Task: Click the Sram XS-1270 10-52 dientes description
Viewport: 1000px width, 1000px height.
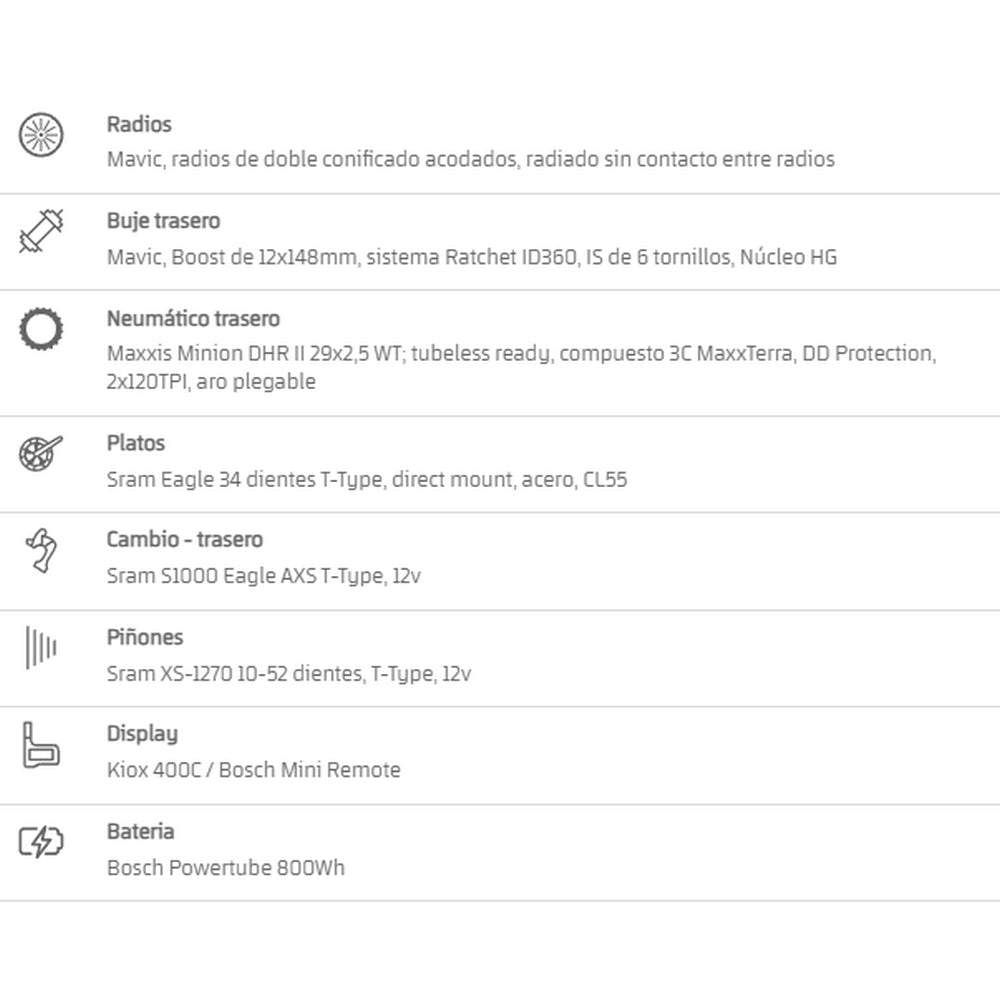Action: [x=289, y=673]
